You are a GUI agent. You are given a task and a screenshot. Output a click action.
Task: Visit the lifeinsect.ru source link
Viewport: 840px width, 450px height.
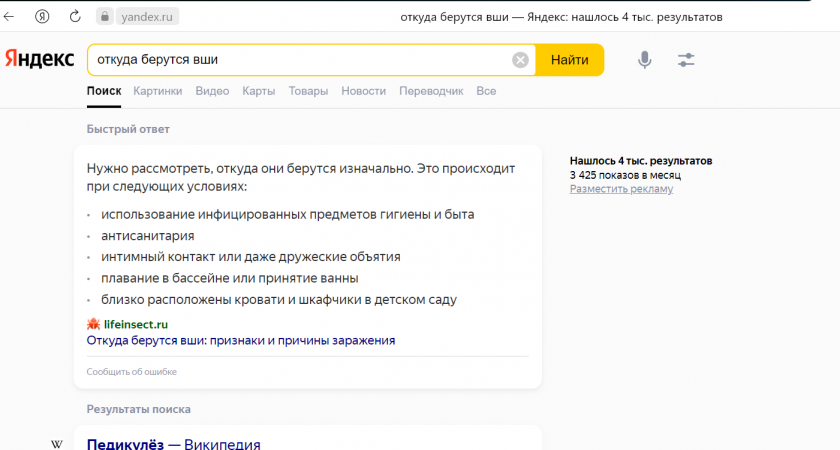coord(136,324)
